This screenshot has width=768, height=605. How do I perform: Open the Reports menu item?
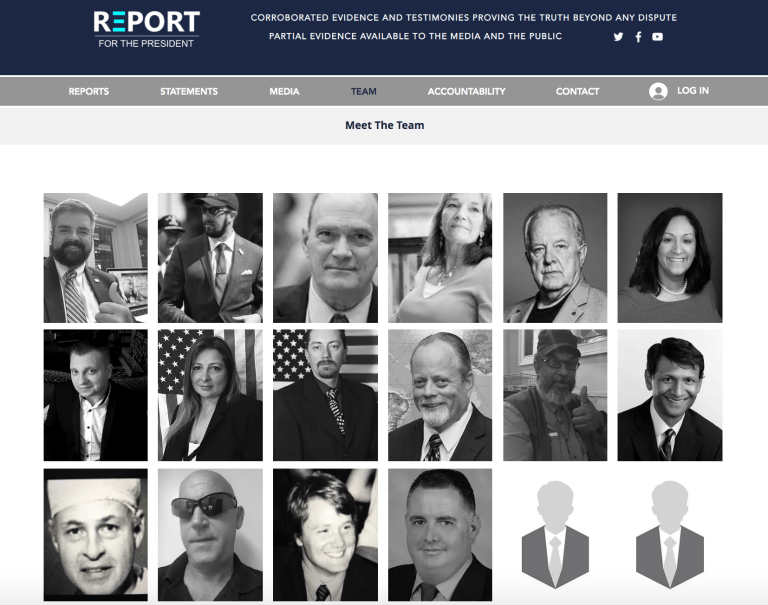coord(89,92)
